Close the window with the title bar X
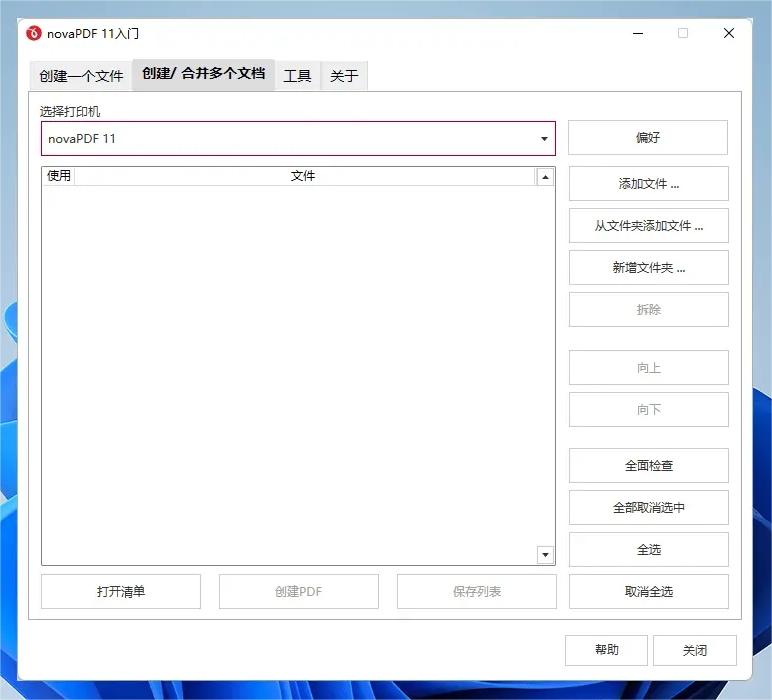The height and width of the screenshot is (700, 772). coord(729,33)
